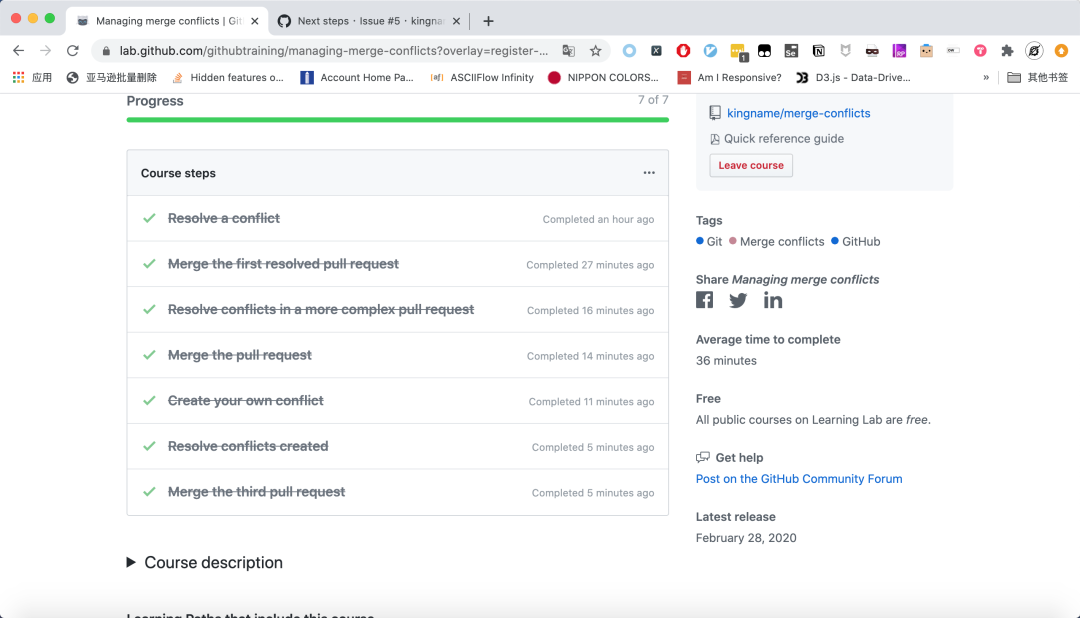The height and width of the screenshot is (618, 1080).
Task: Open the Hidden features bookmark
Action: click(227, 77)
